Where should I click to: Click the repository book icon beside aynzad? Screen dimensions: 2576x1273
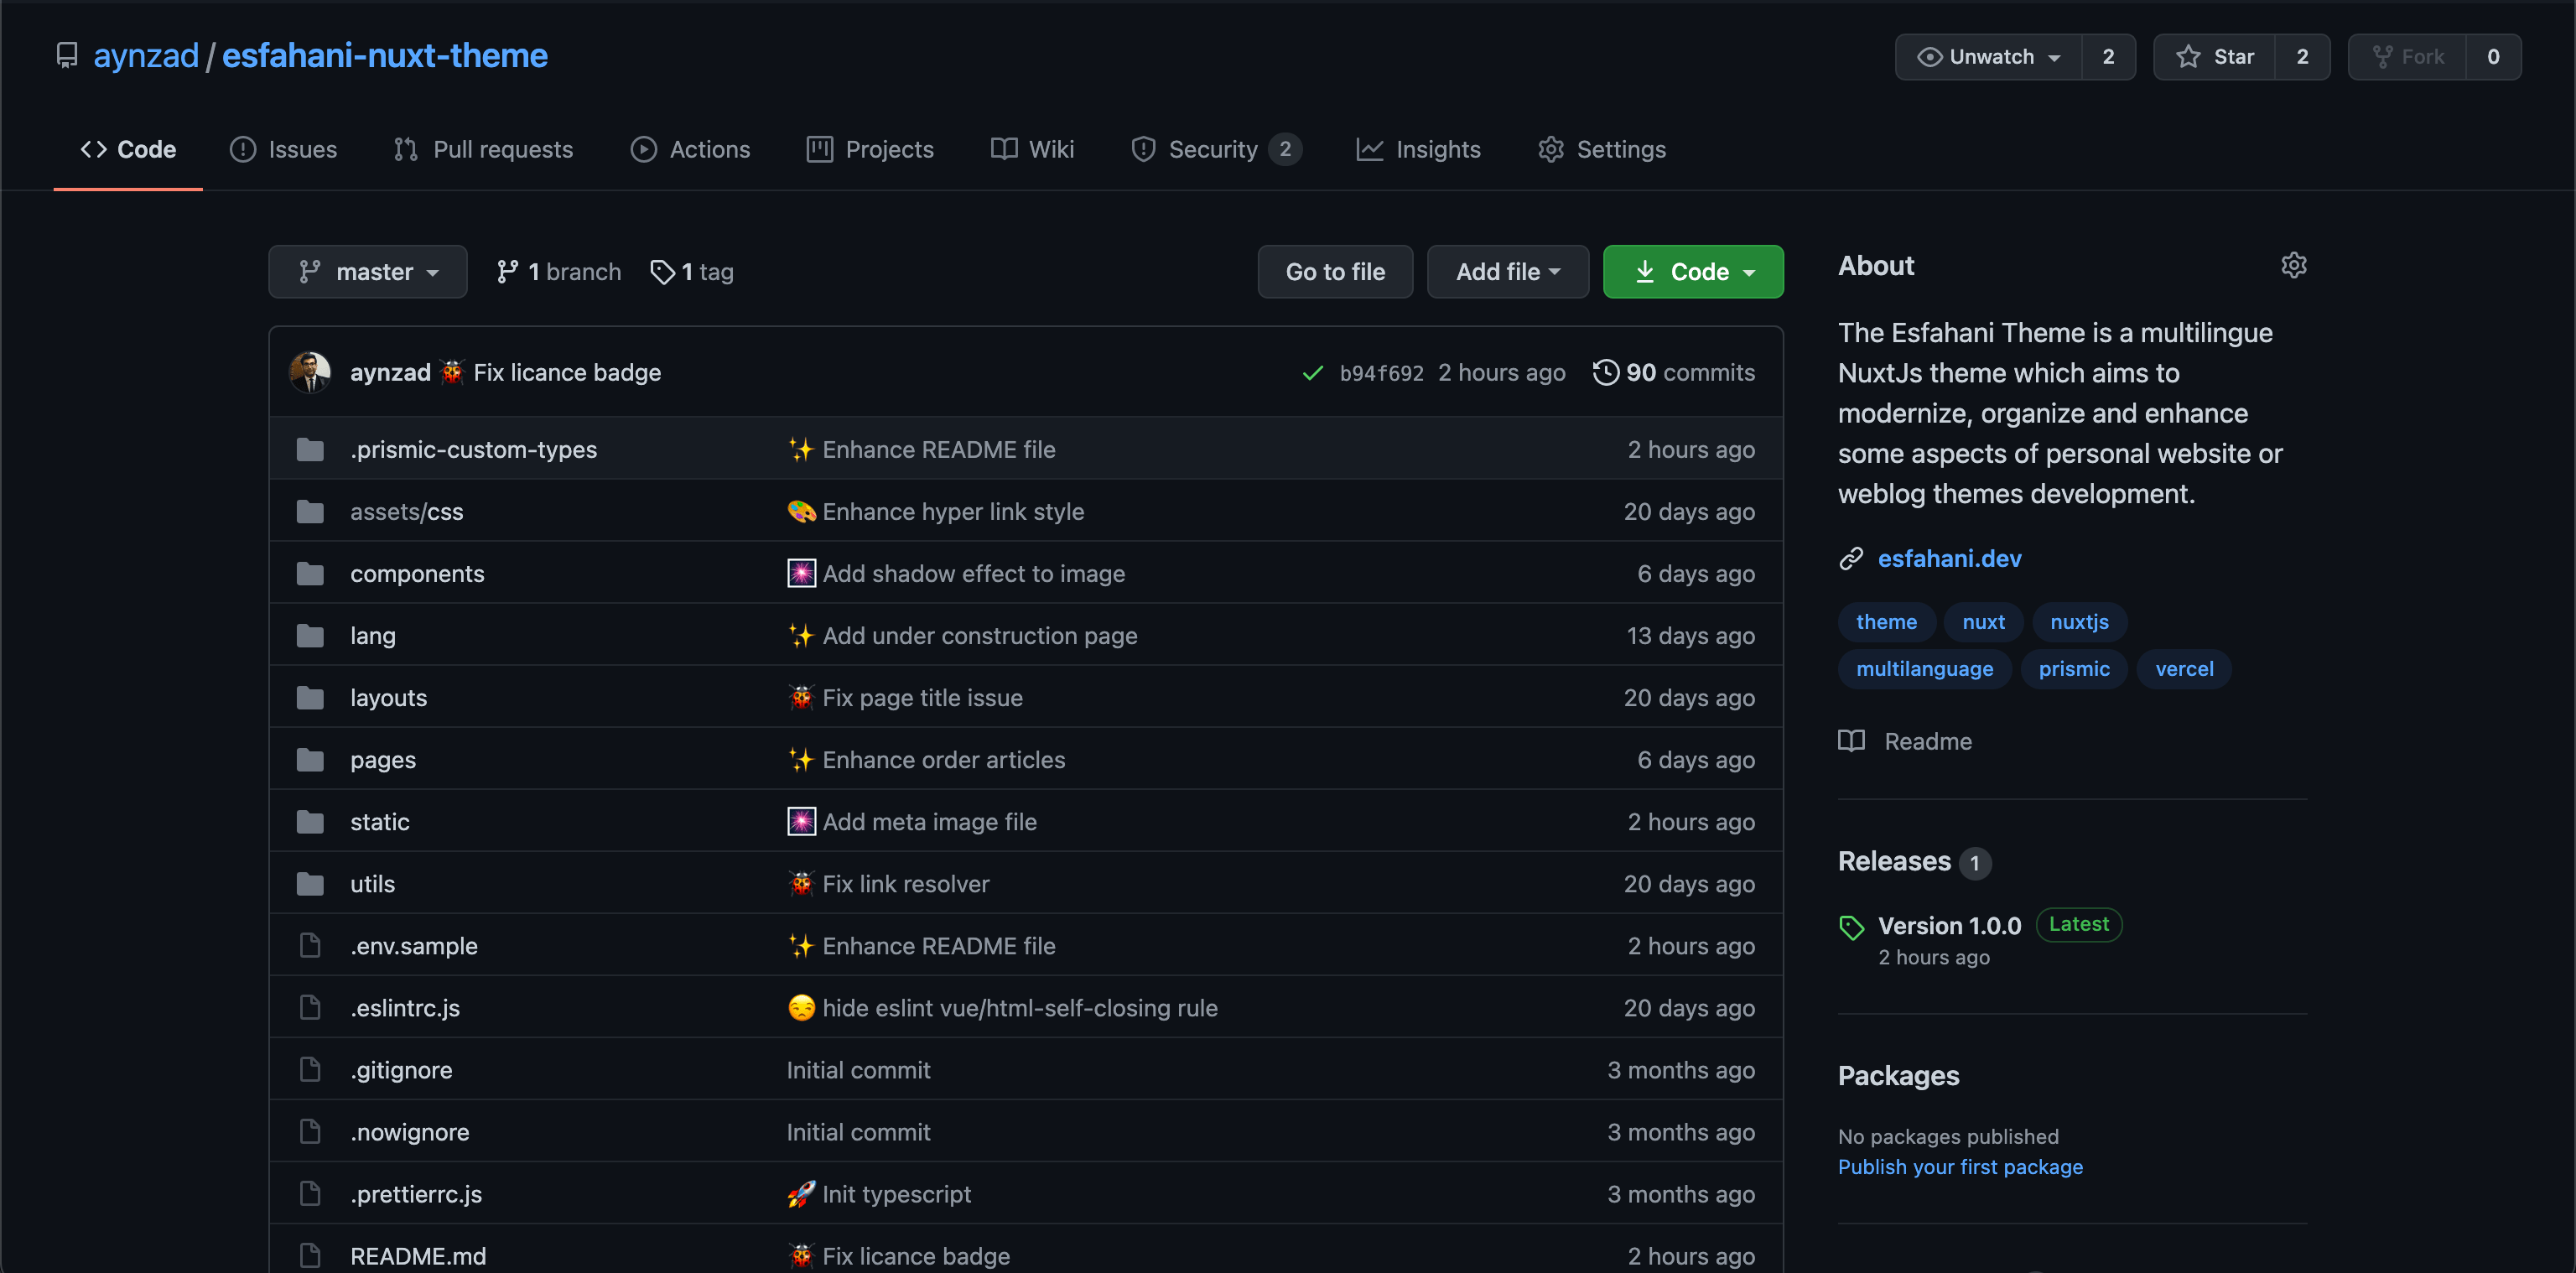[67, 56]
